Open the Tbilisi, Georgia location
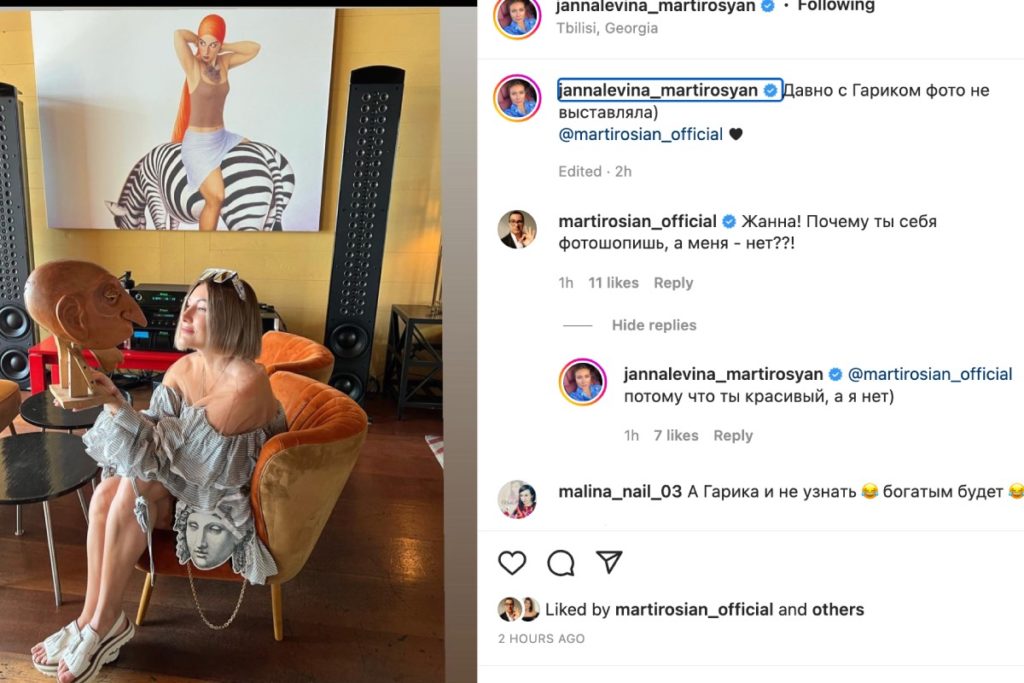 (607, 28)
